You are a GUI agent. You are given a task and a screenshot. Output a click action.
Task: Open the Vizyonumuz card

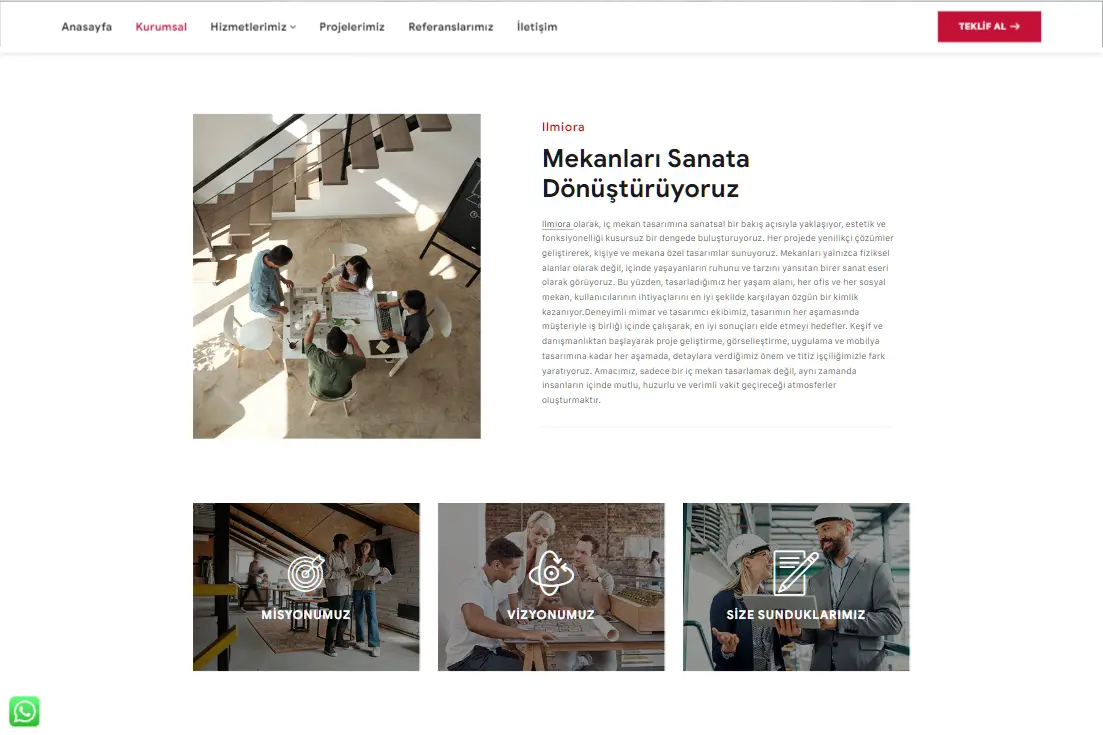(551, 587)
